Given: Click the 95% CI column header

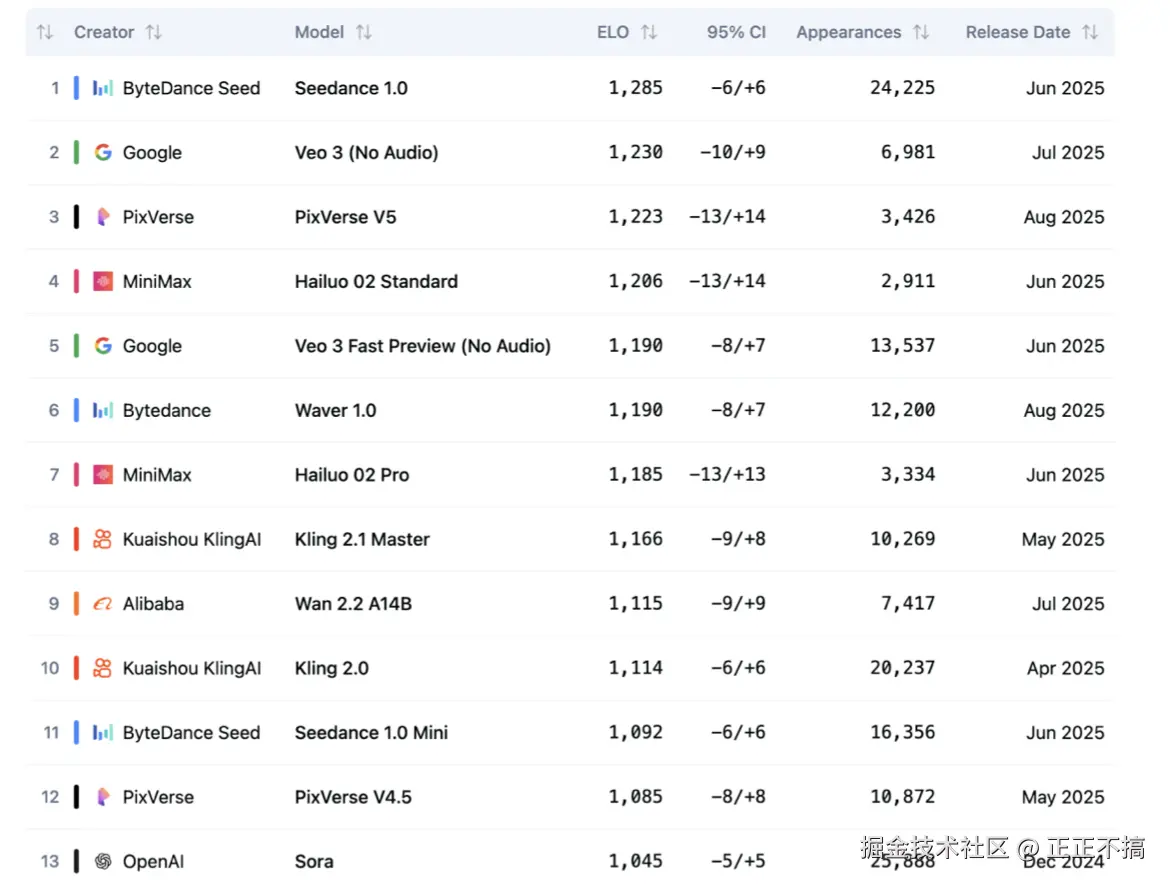Looking at the screenshot, I should pyautogui.click(x=736, y=32).
